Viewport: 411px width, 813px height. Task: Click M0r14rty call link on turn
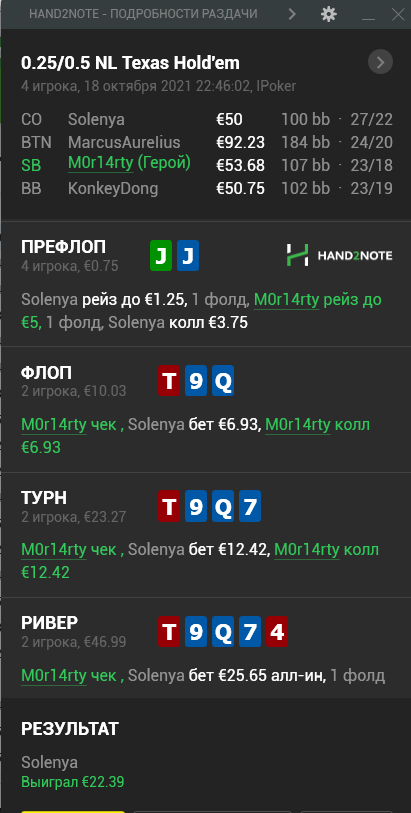(x=307, y=550)
